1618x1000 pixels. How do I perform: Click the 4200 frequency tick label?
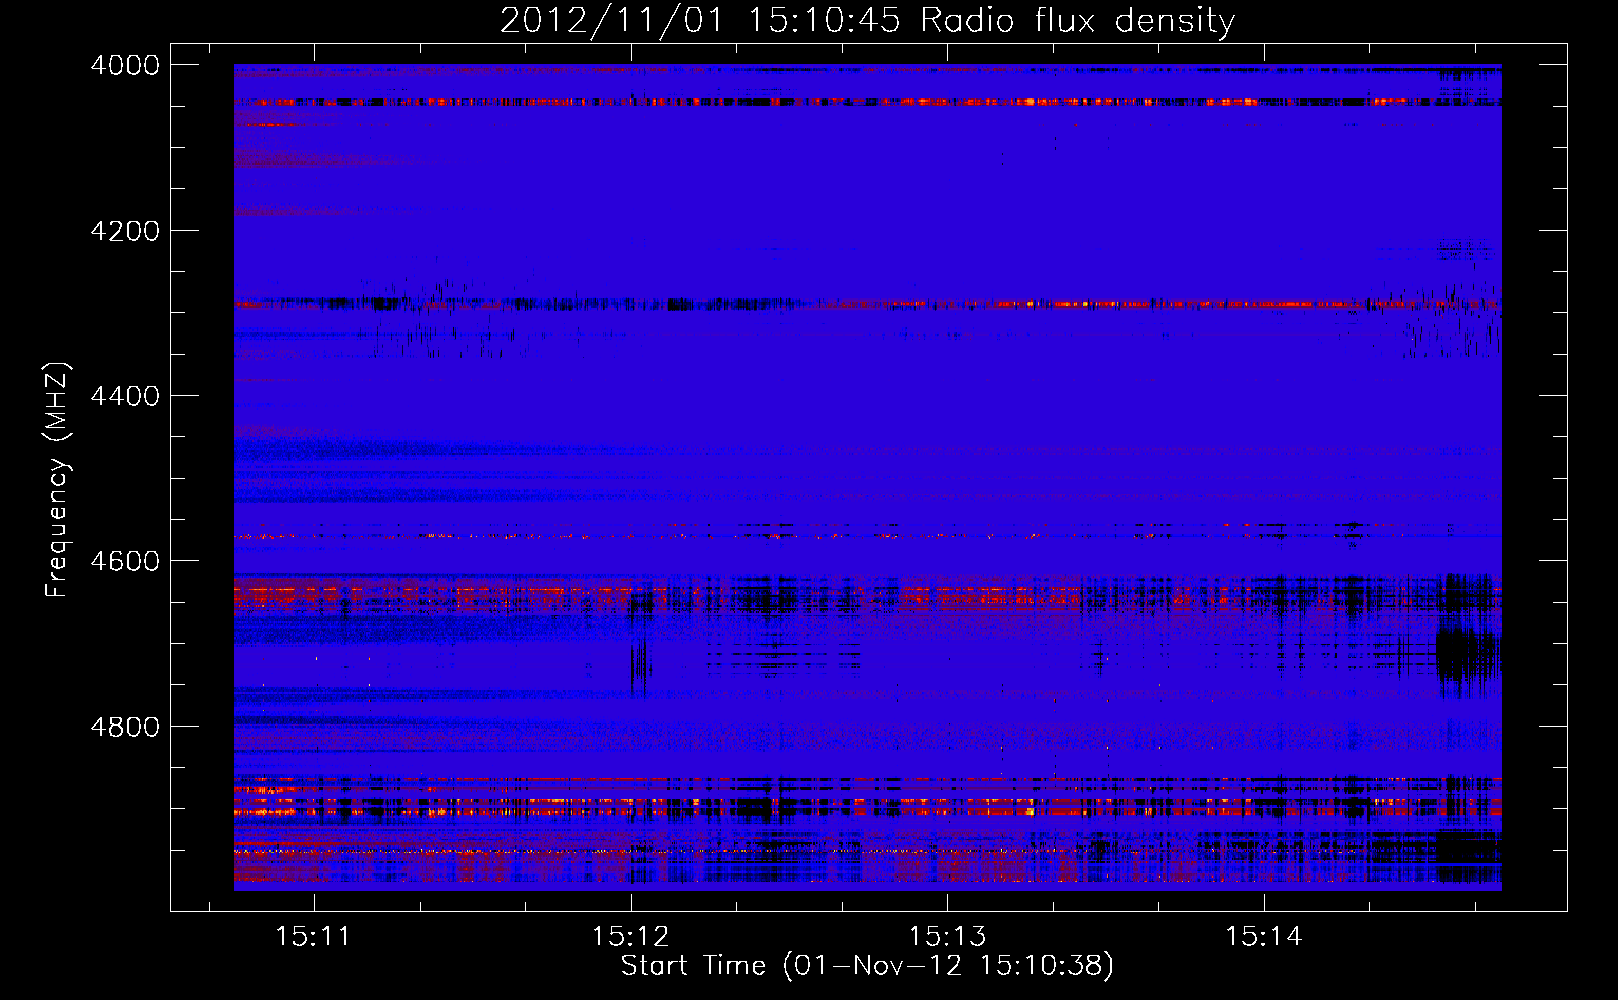[125, 231]
